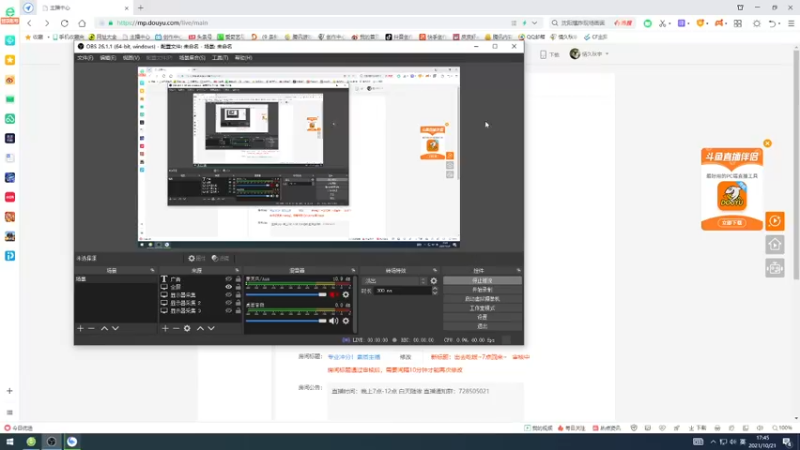Click 停止推流 button in OBS controls
Viewport: 800px width, 450px height.
[x=482, y=281]
